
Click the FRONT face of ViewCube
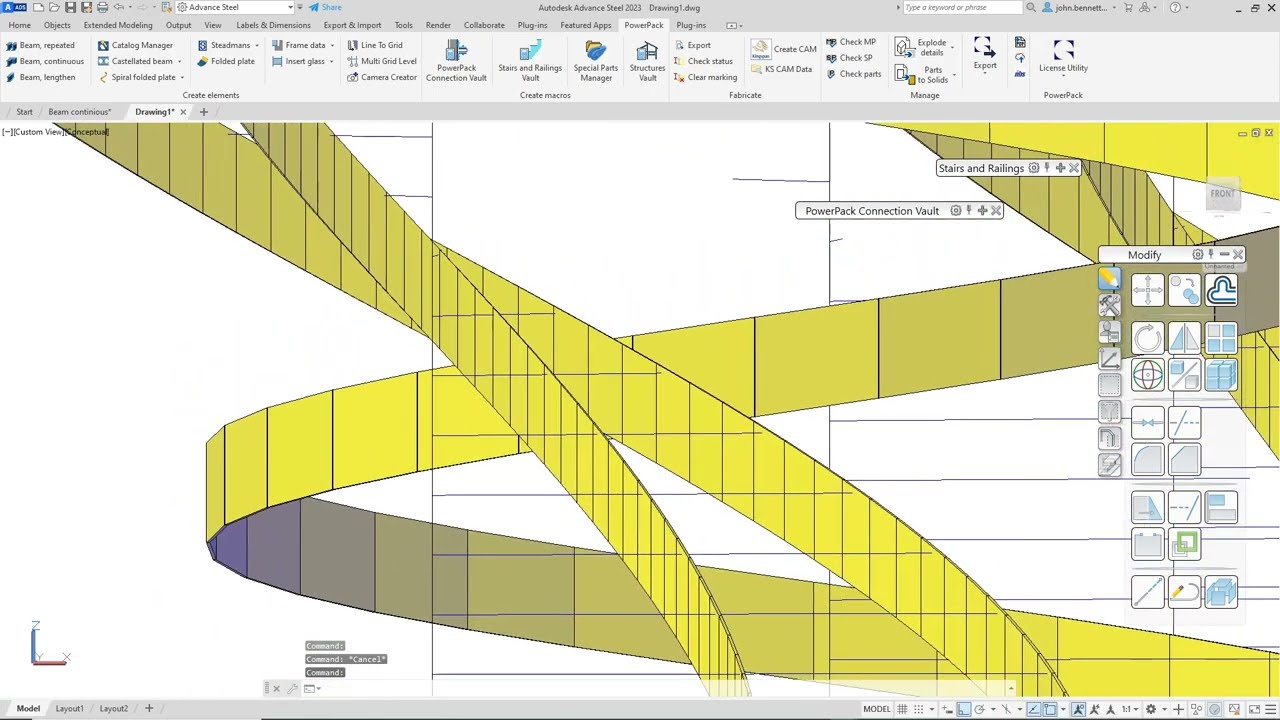[x=1222, y=194]
